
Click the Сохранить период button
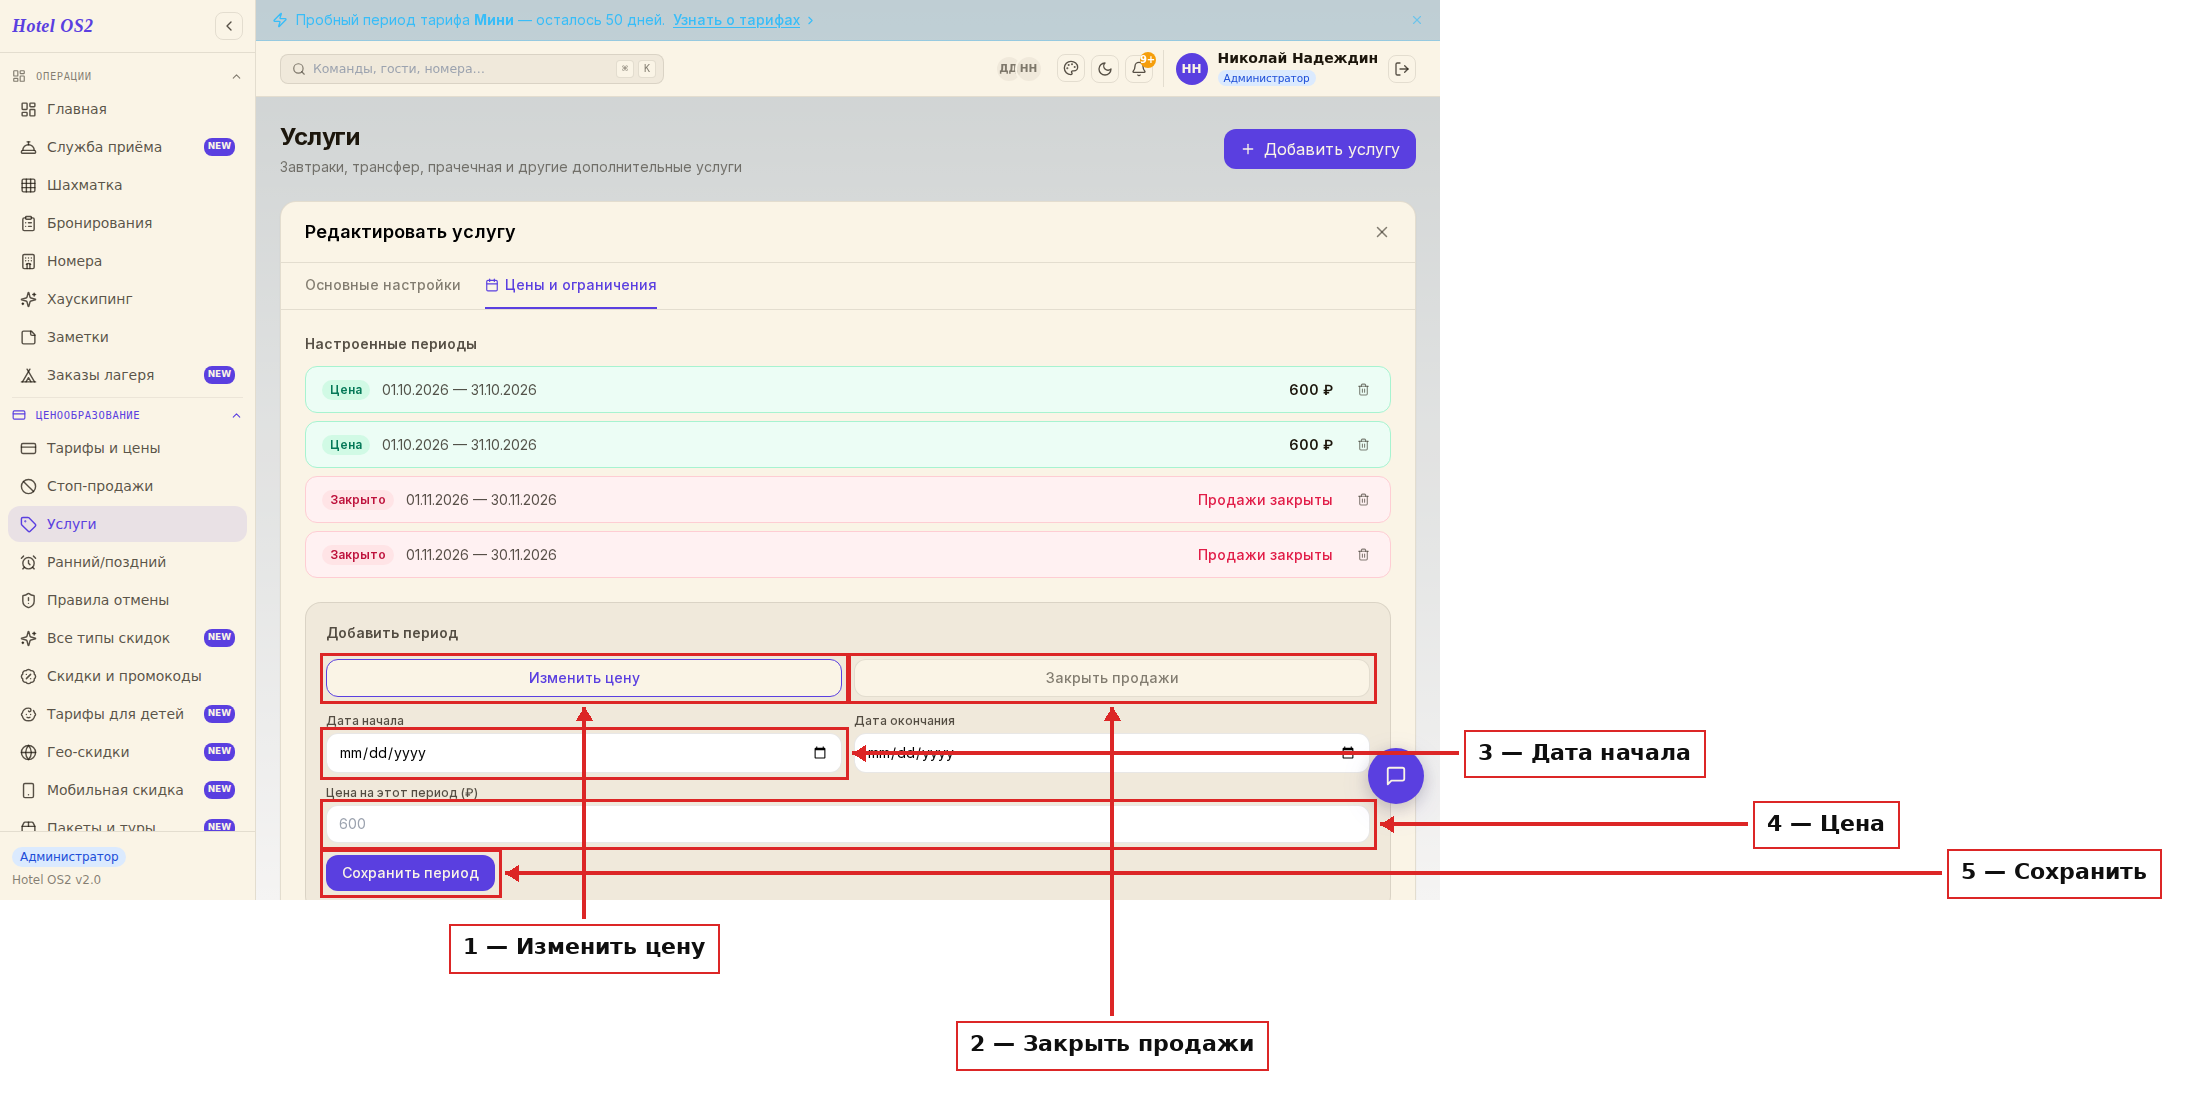tap(410, 873)
